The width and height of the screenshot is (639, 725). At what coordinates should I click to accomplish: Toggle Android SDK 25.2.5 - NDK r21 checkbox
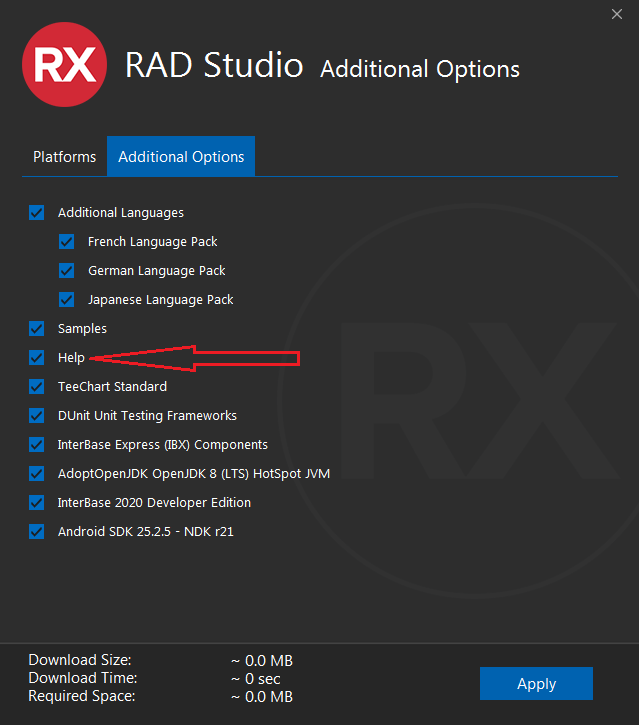37,532
